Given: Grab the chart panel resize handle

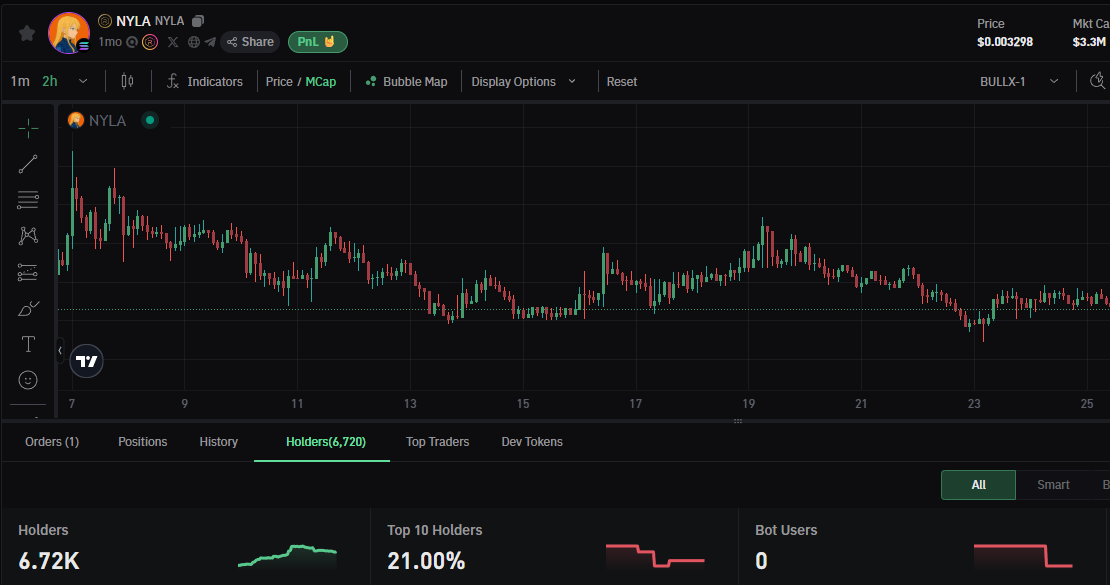Looking at the screenshot, I should point(738,421).
